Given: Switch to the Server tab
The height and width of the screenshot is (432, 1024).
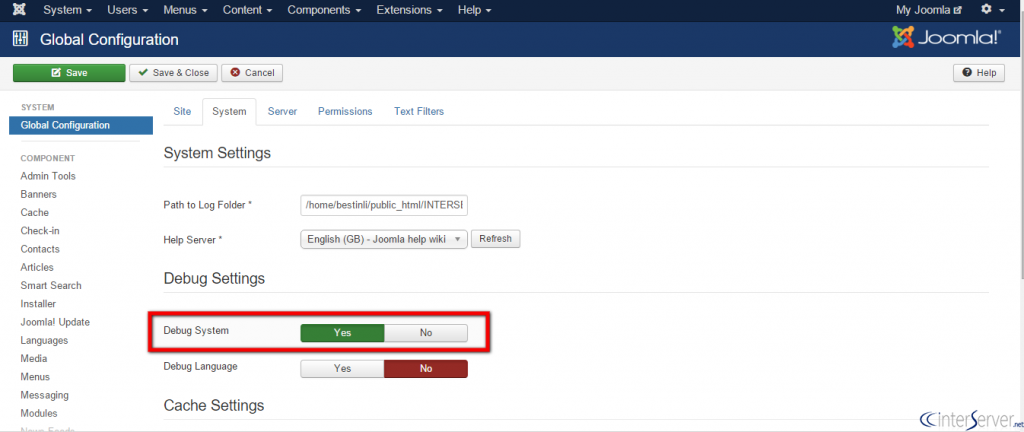Looking at the screenshot, I should click(282, 112).
